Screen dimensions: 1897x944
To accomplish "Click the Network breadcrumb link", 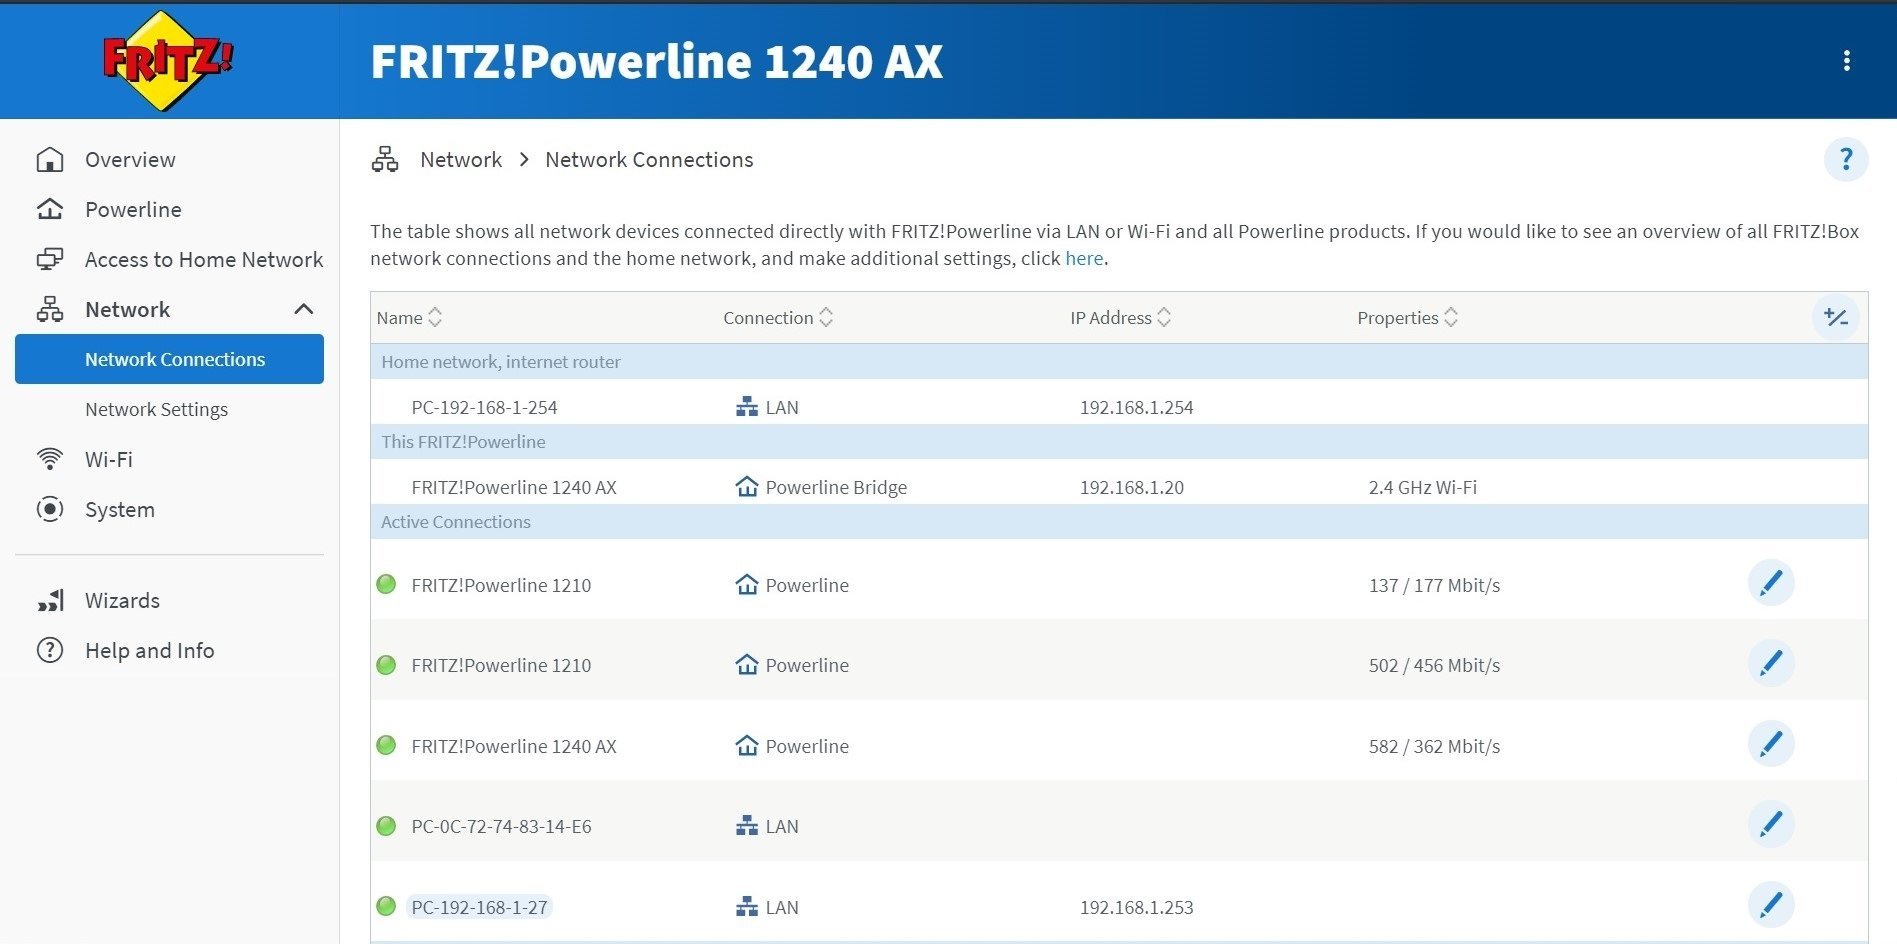I will click(461, 160).
